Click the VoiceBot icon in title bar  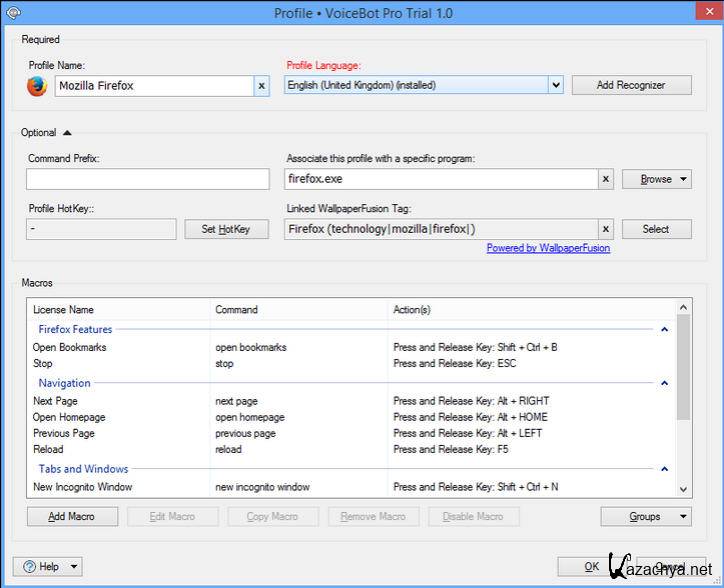(x=11, y=13)
